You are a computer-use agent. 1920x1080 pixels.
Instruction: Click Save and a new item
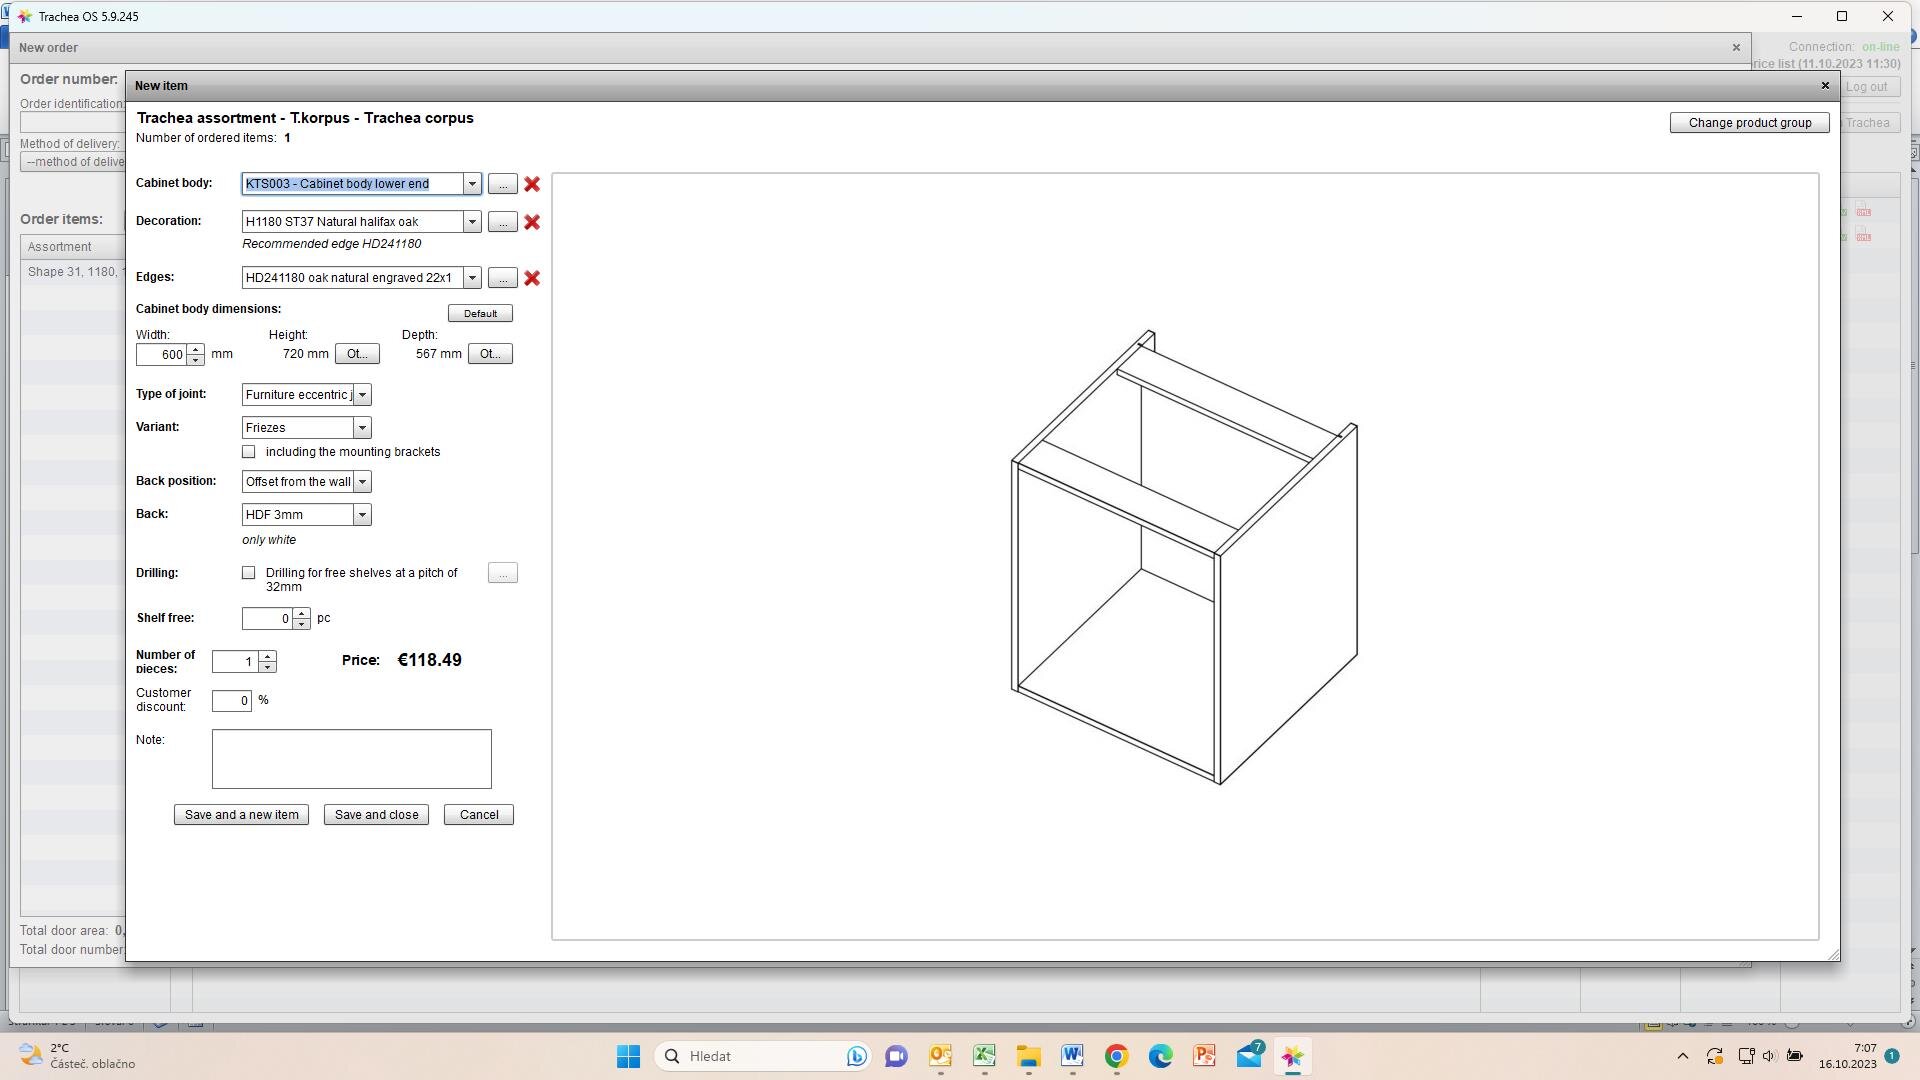[x=241, y=815]
